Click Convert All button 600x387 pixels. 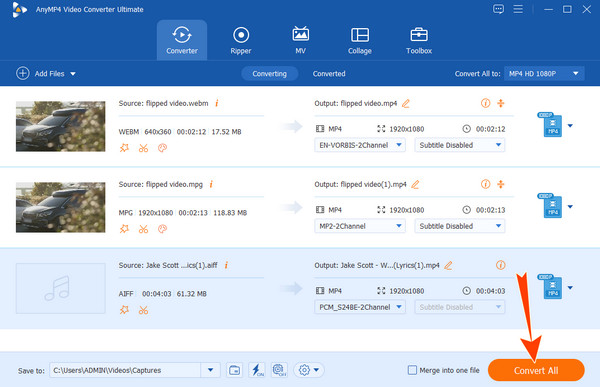[536, 370]
